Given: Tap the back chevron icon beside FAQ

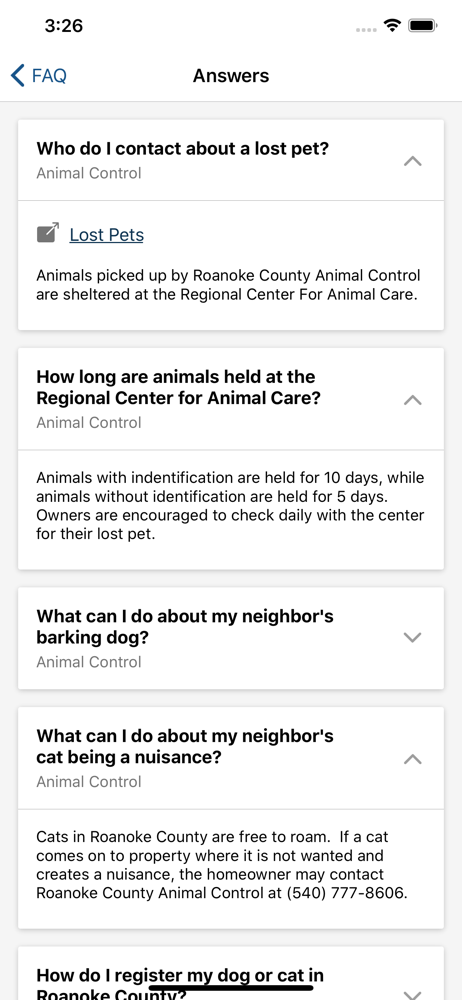Looking at the screenshot, I should coord(17,75).
